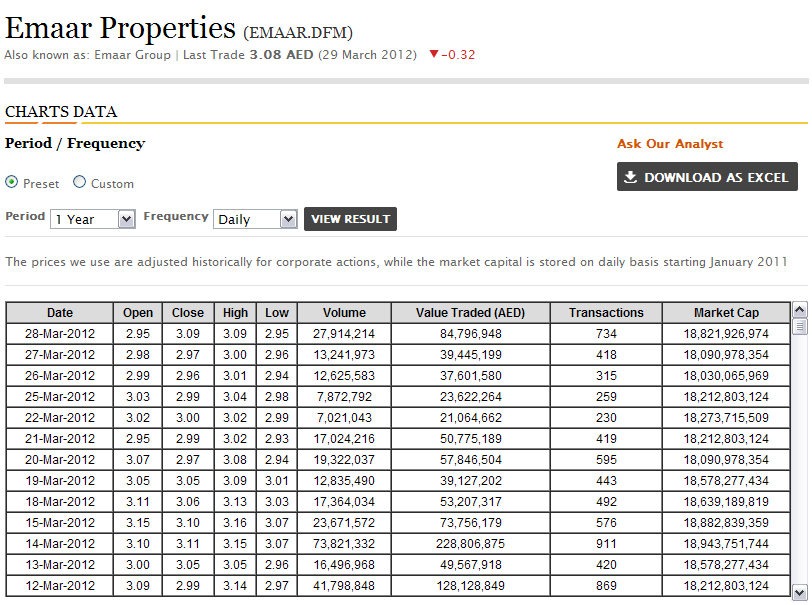Viewport: 812px width, 605px height.
Task: Click the table scrollbar thumb
Action: coord(799,327)
